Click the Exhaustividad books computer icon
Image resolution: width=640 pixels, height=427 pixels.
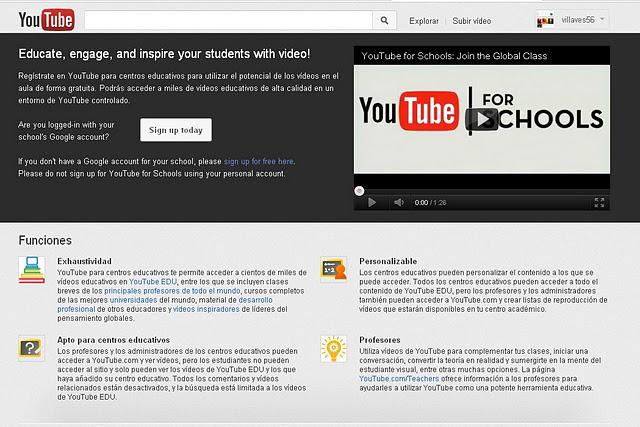click(31, 269)
